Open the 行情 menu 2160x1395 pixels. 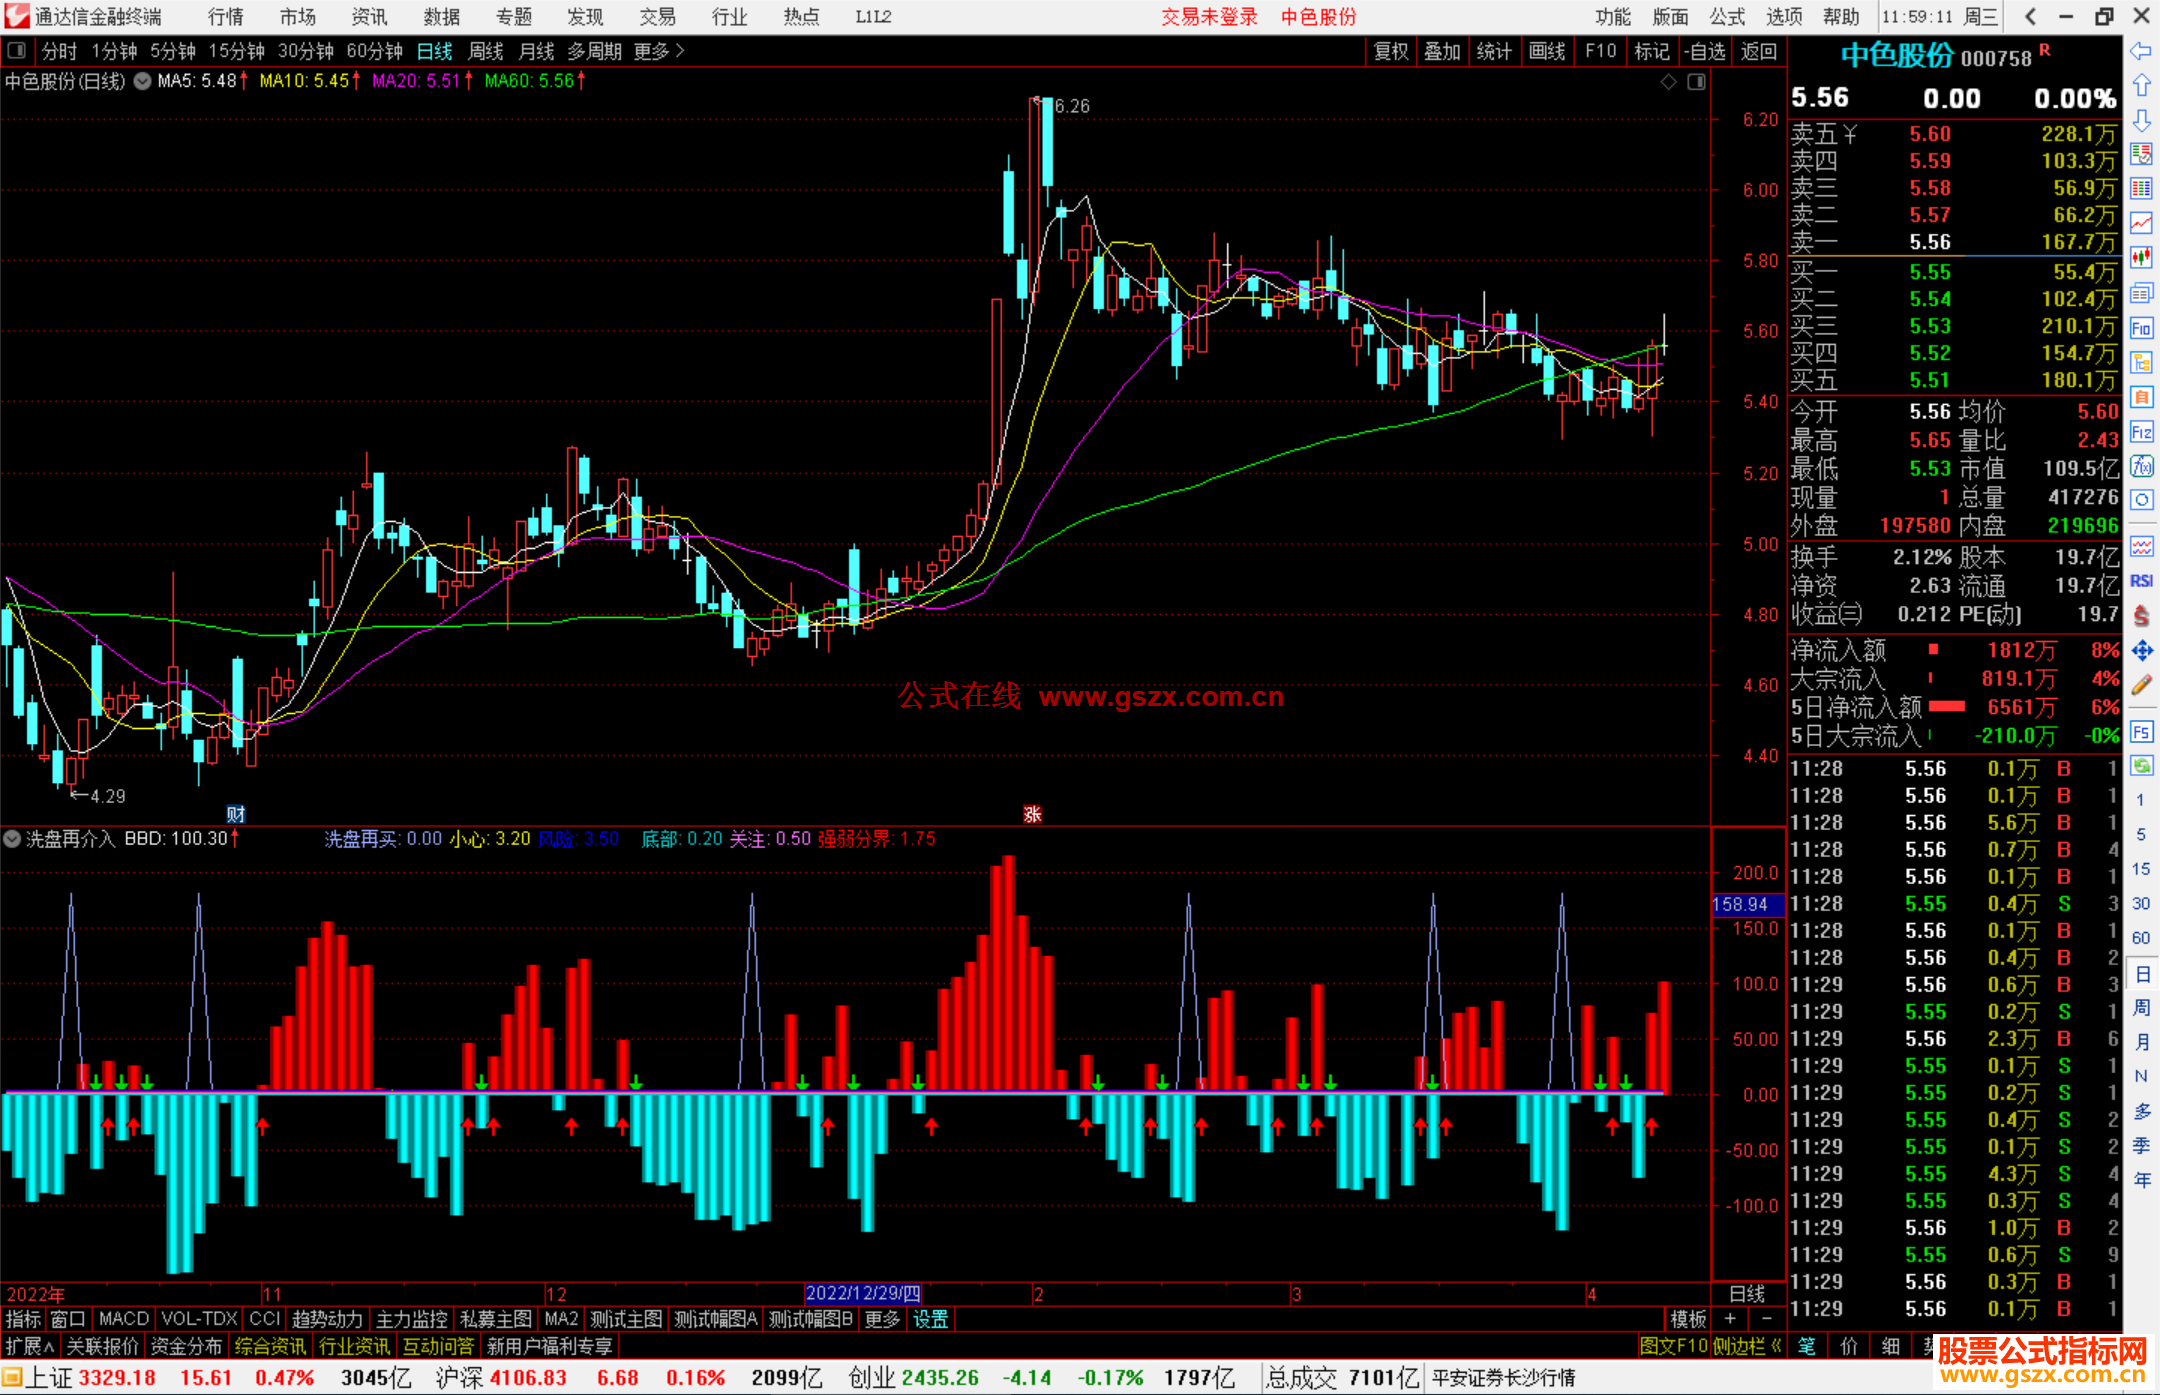click(x=226, y=17)
